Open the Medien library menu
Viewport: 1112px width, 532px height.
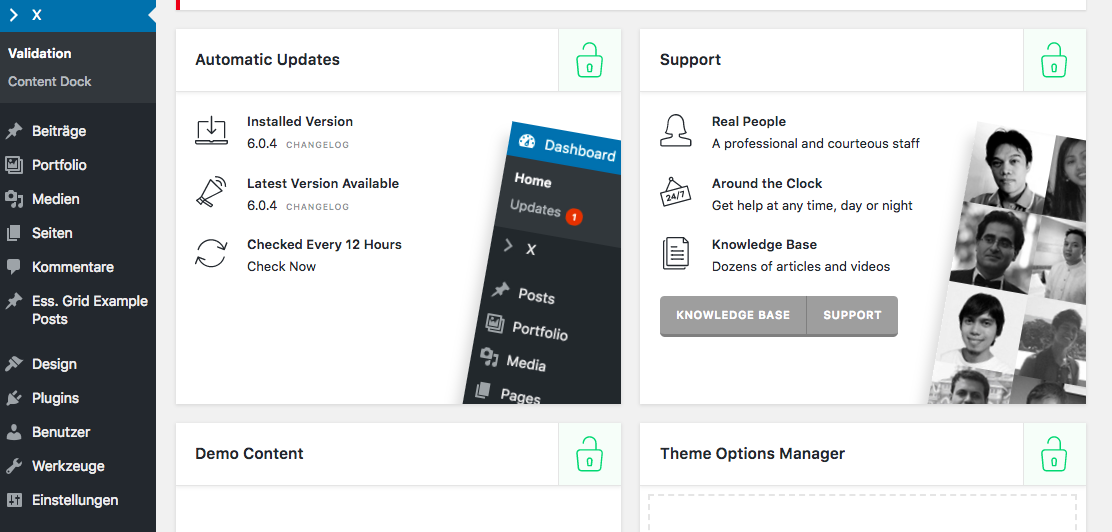(55, 199)
